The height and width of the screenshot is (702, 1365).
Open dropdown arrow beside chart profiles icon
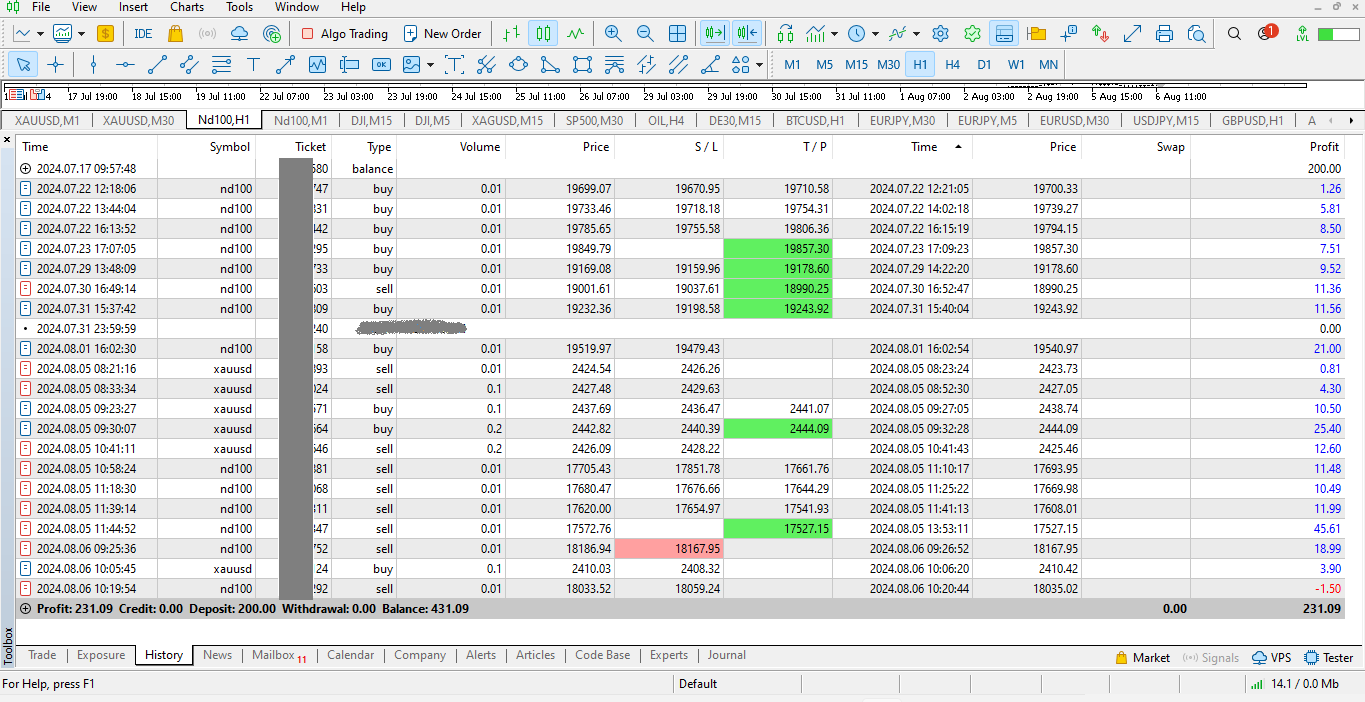pos(81,33)
